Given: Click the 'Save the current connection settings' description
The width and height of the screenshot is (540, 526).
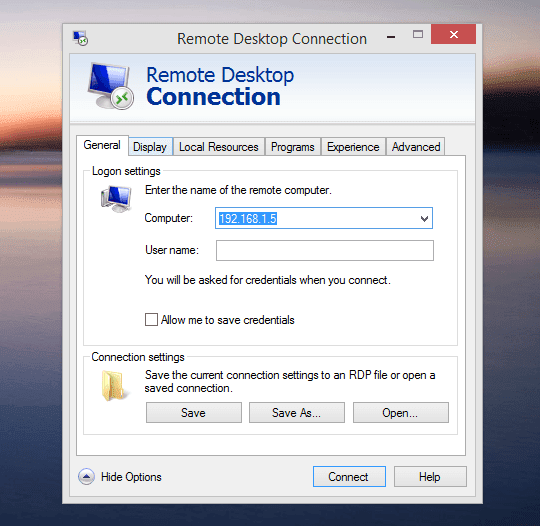Looking at the screenshot, I should coord(290,381).
